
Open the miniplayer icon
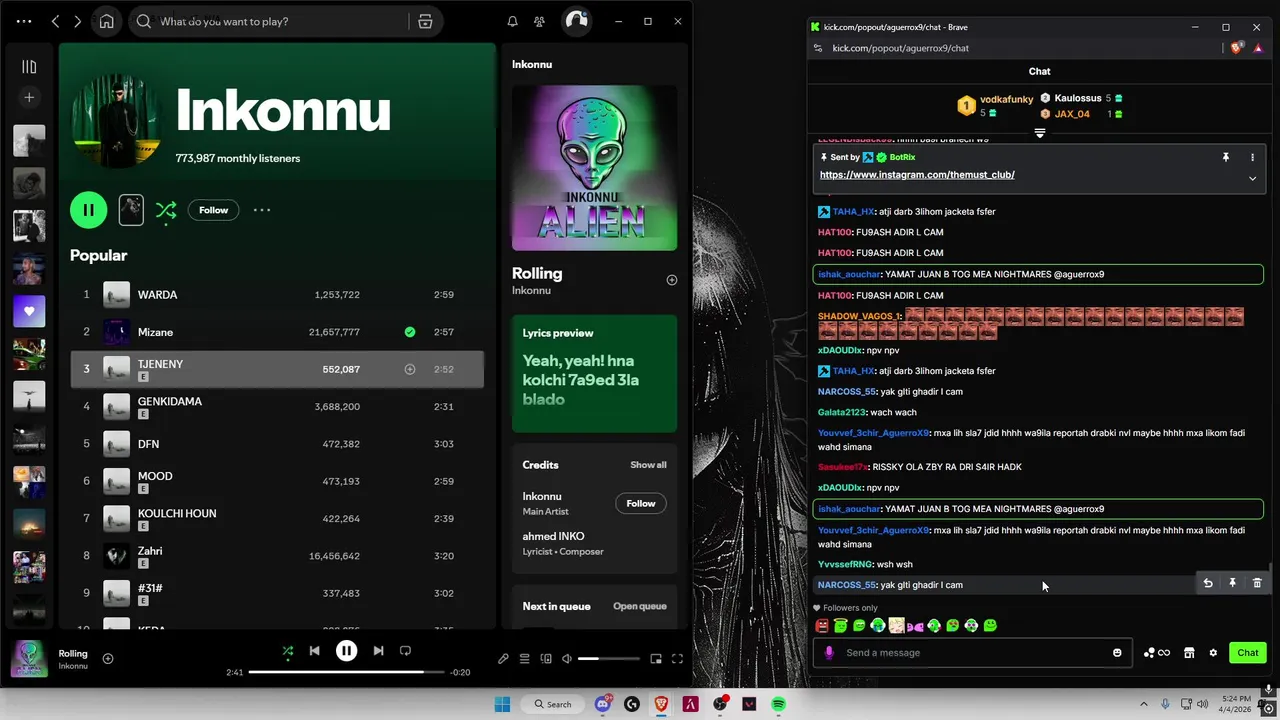[x=656, y=659]
